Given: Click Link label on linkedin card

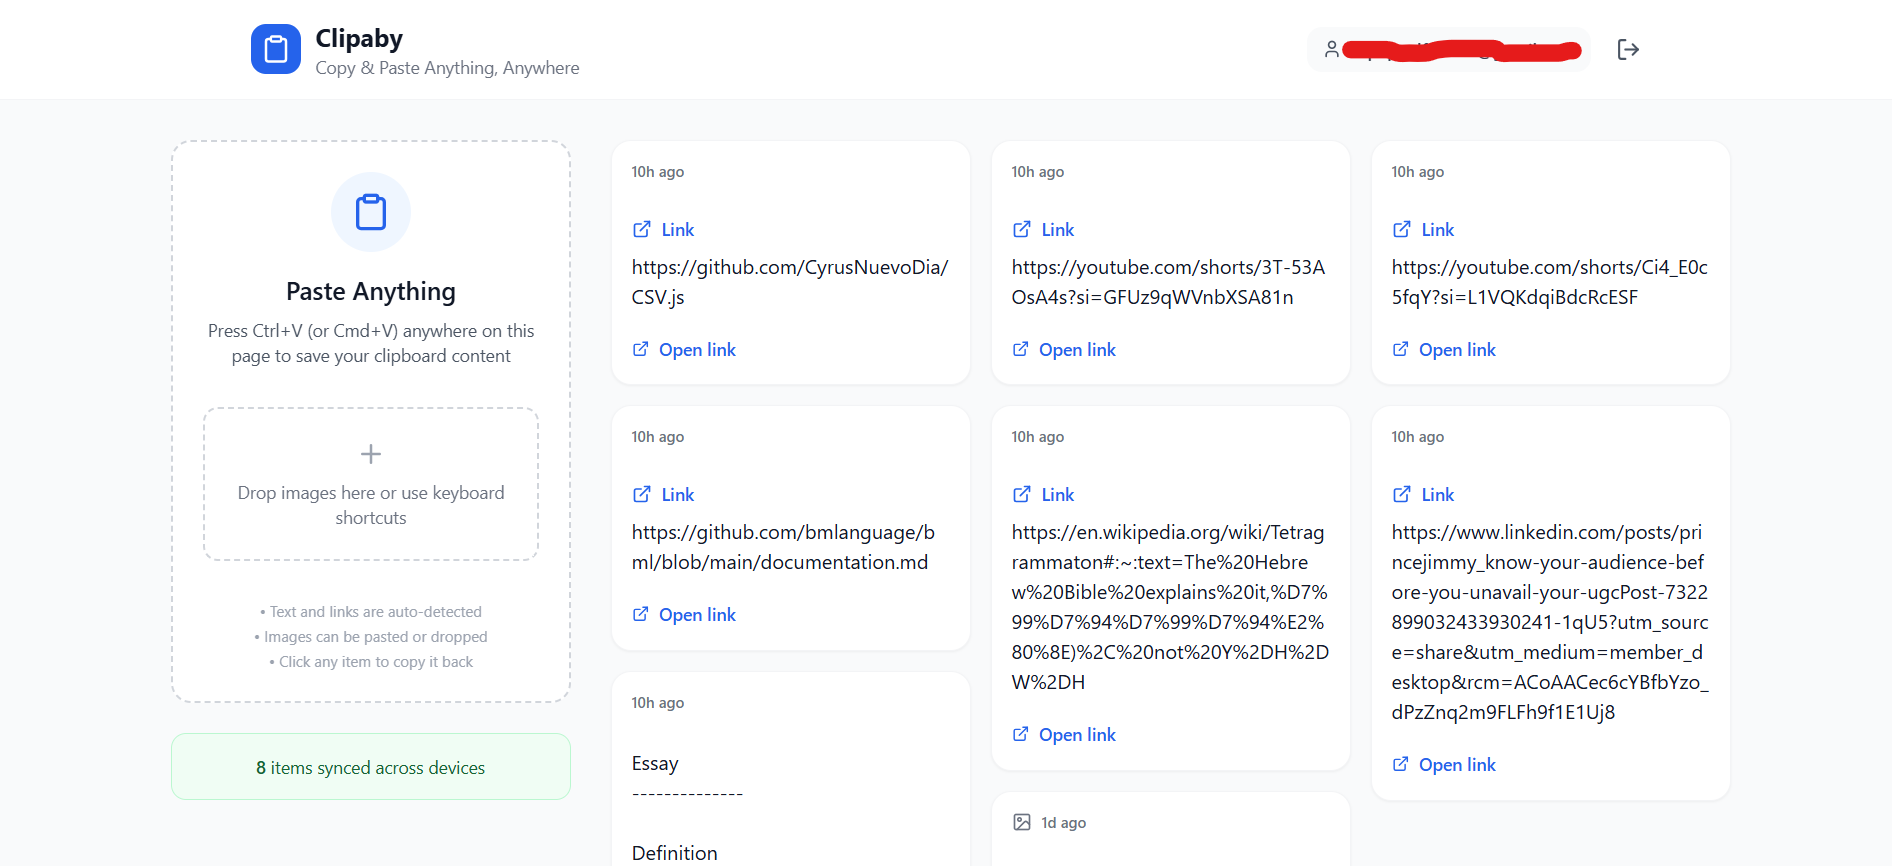Looking at the screenshot, I should [x=1438, y=494].
